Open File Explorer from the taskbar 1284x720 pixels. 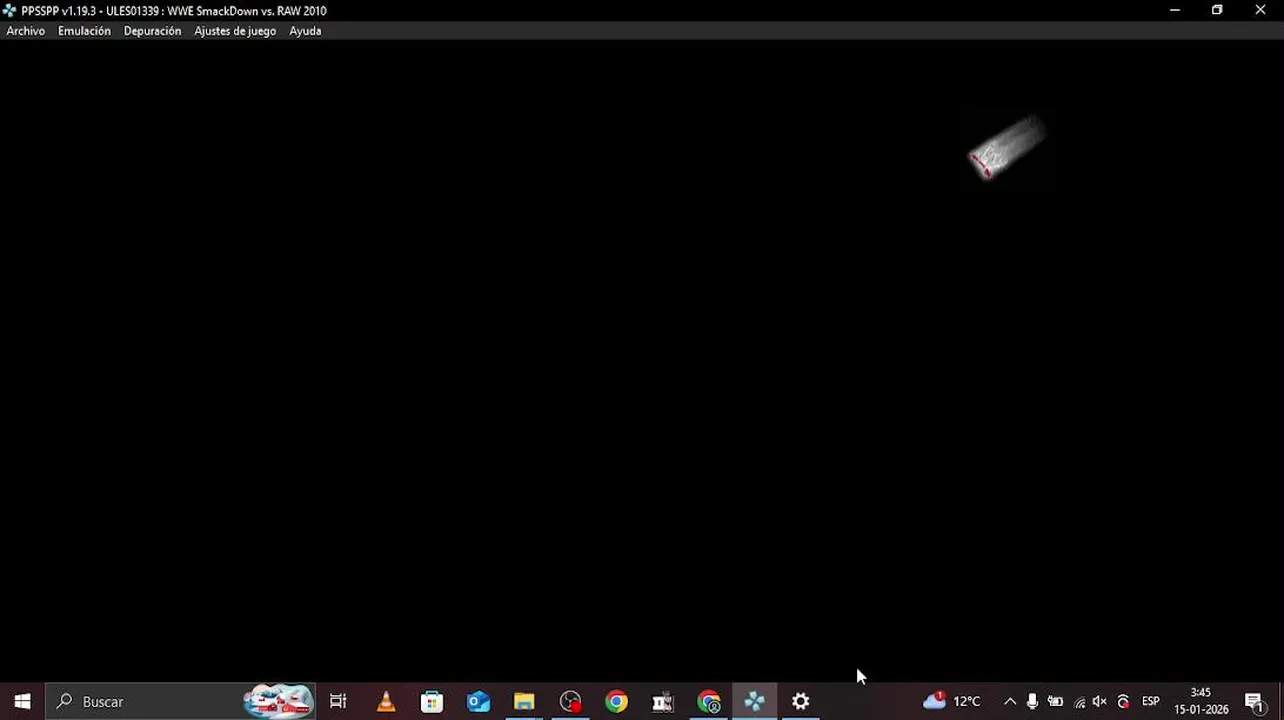click(524, 702)
